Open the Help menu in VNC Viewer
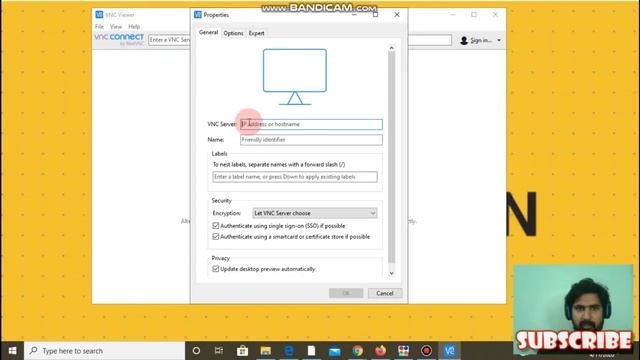The width and height of the screenshot is (640, 360). coord(134,27)
